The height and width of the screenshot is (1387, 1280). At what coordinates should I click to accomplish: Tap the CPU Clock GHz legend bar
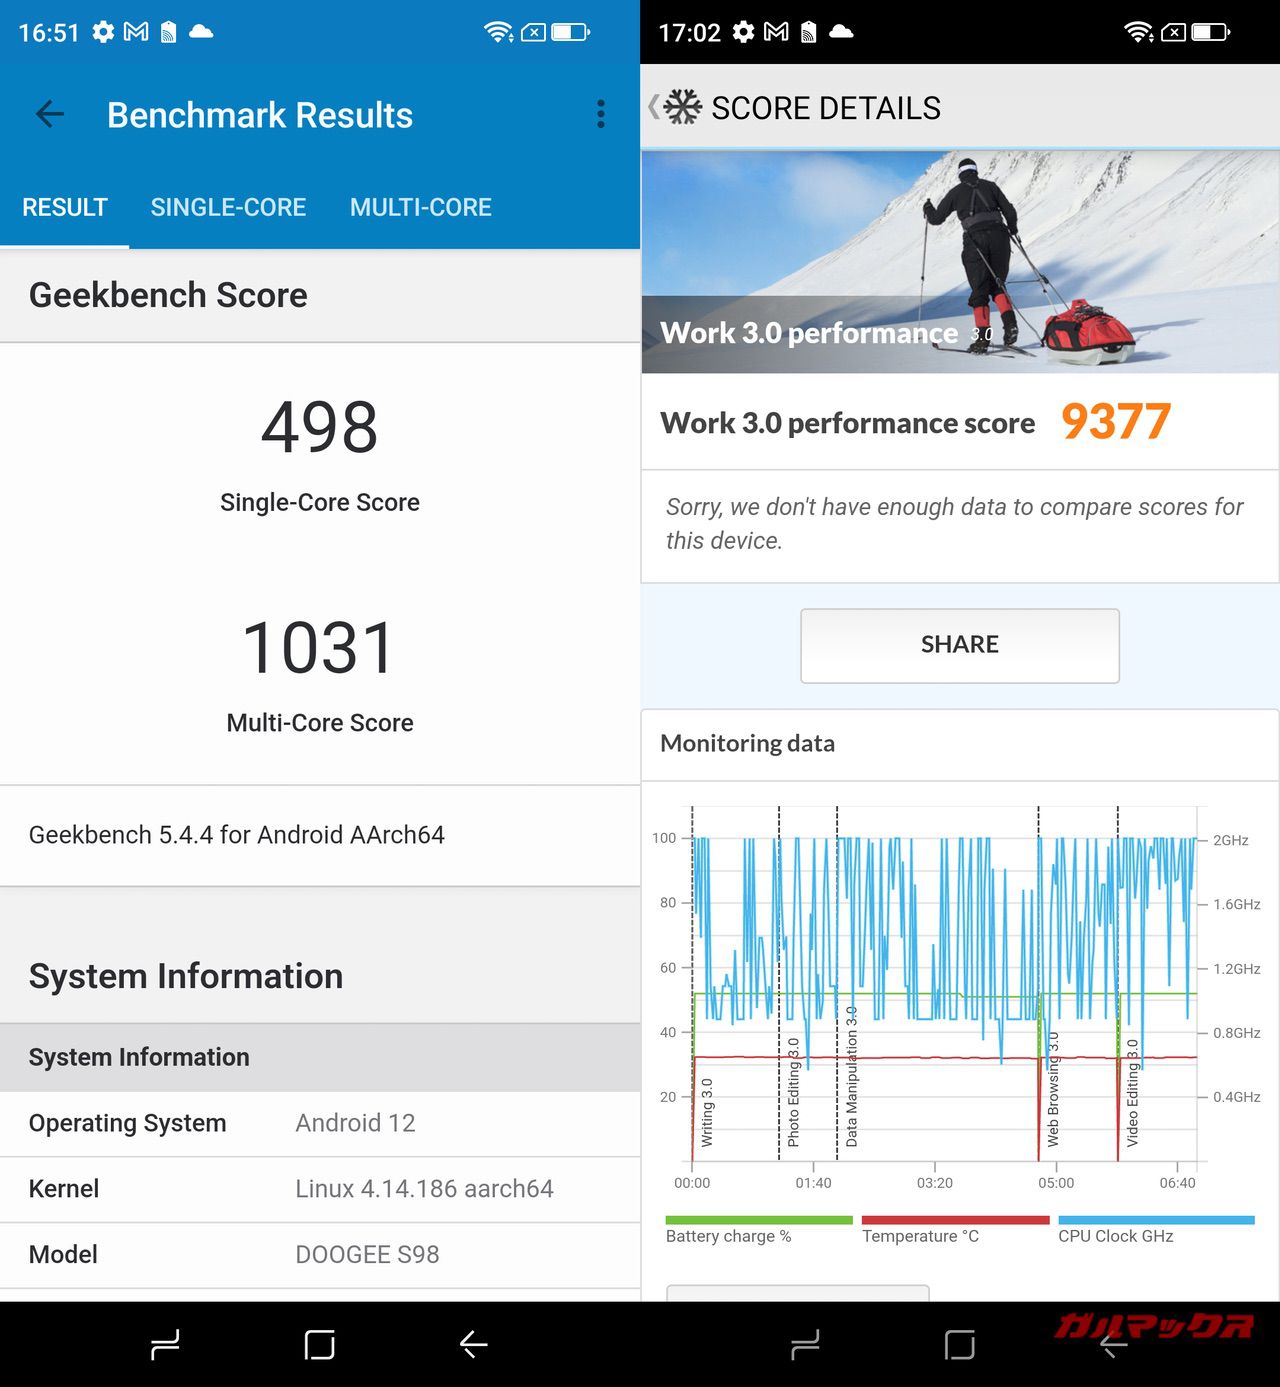click(x=1155, y=1221)
